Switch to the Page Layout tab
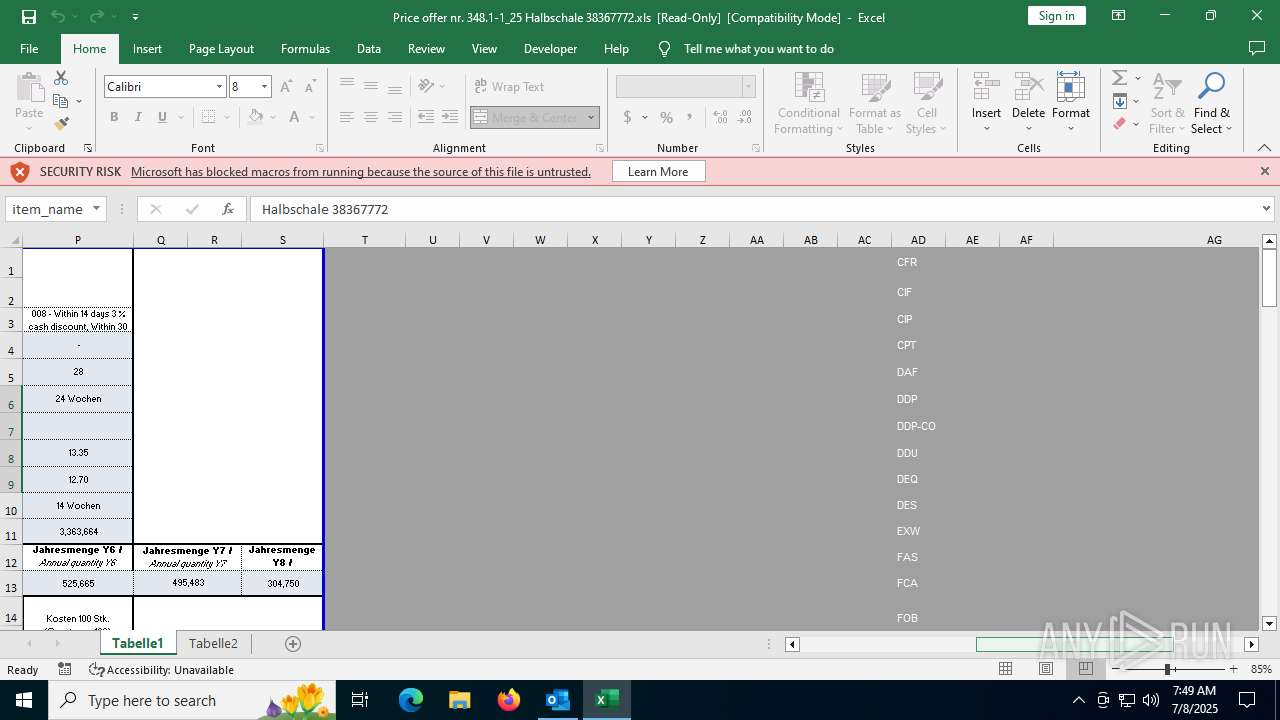 pyautogui.click(x=221, y=48)
